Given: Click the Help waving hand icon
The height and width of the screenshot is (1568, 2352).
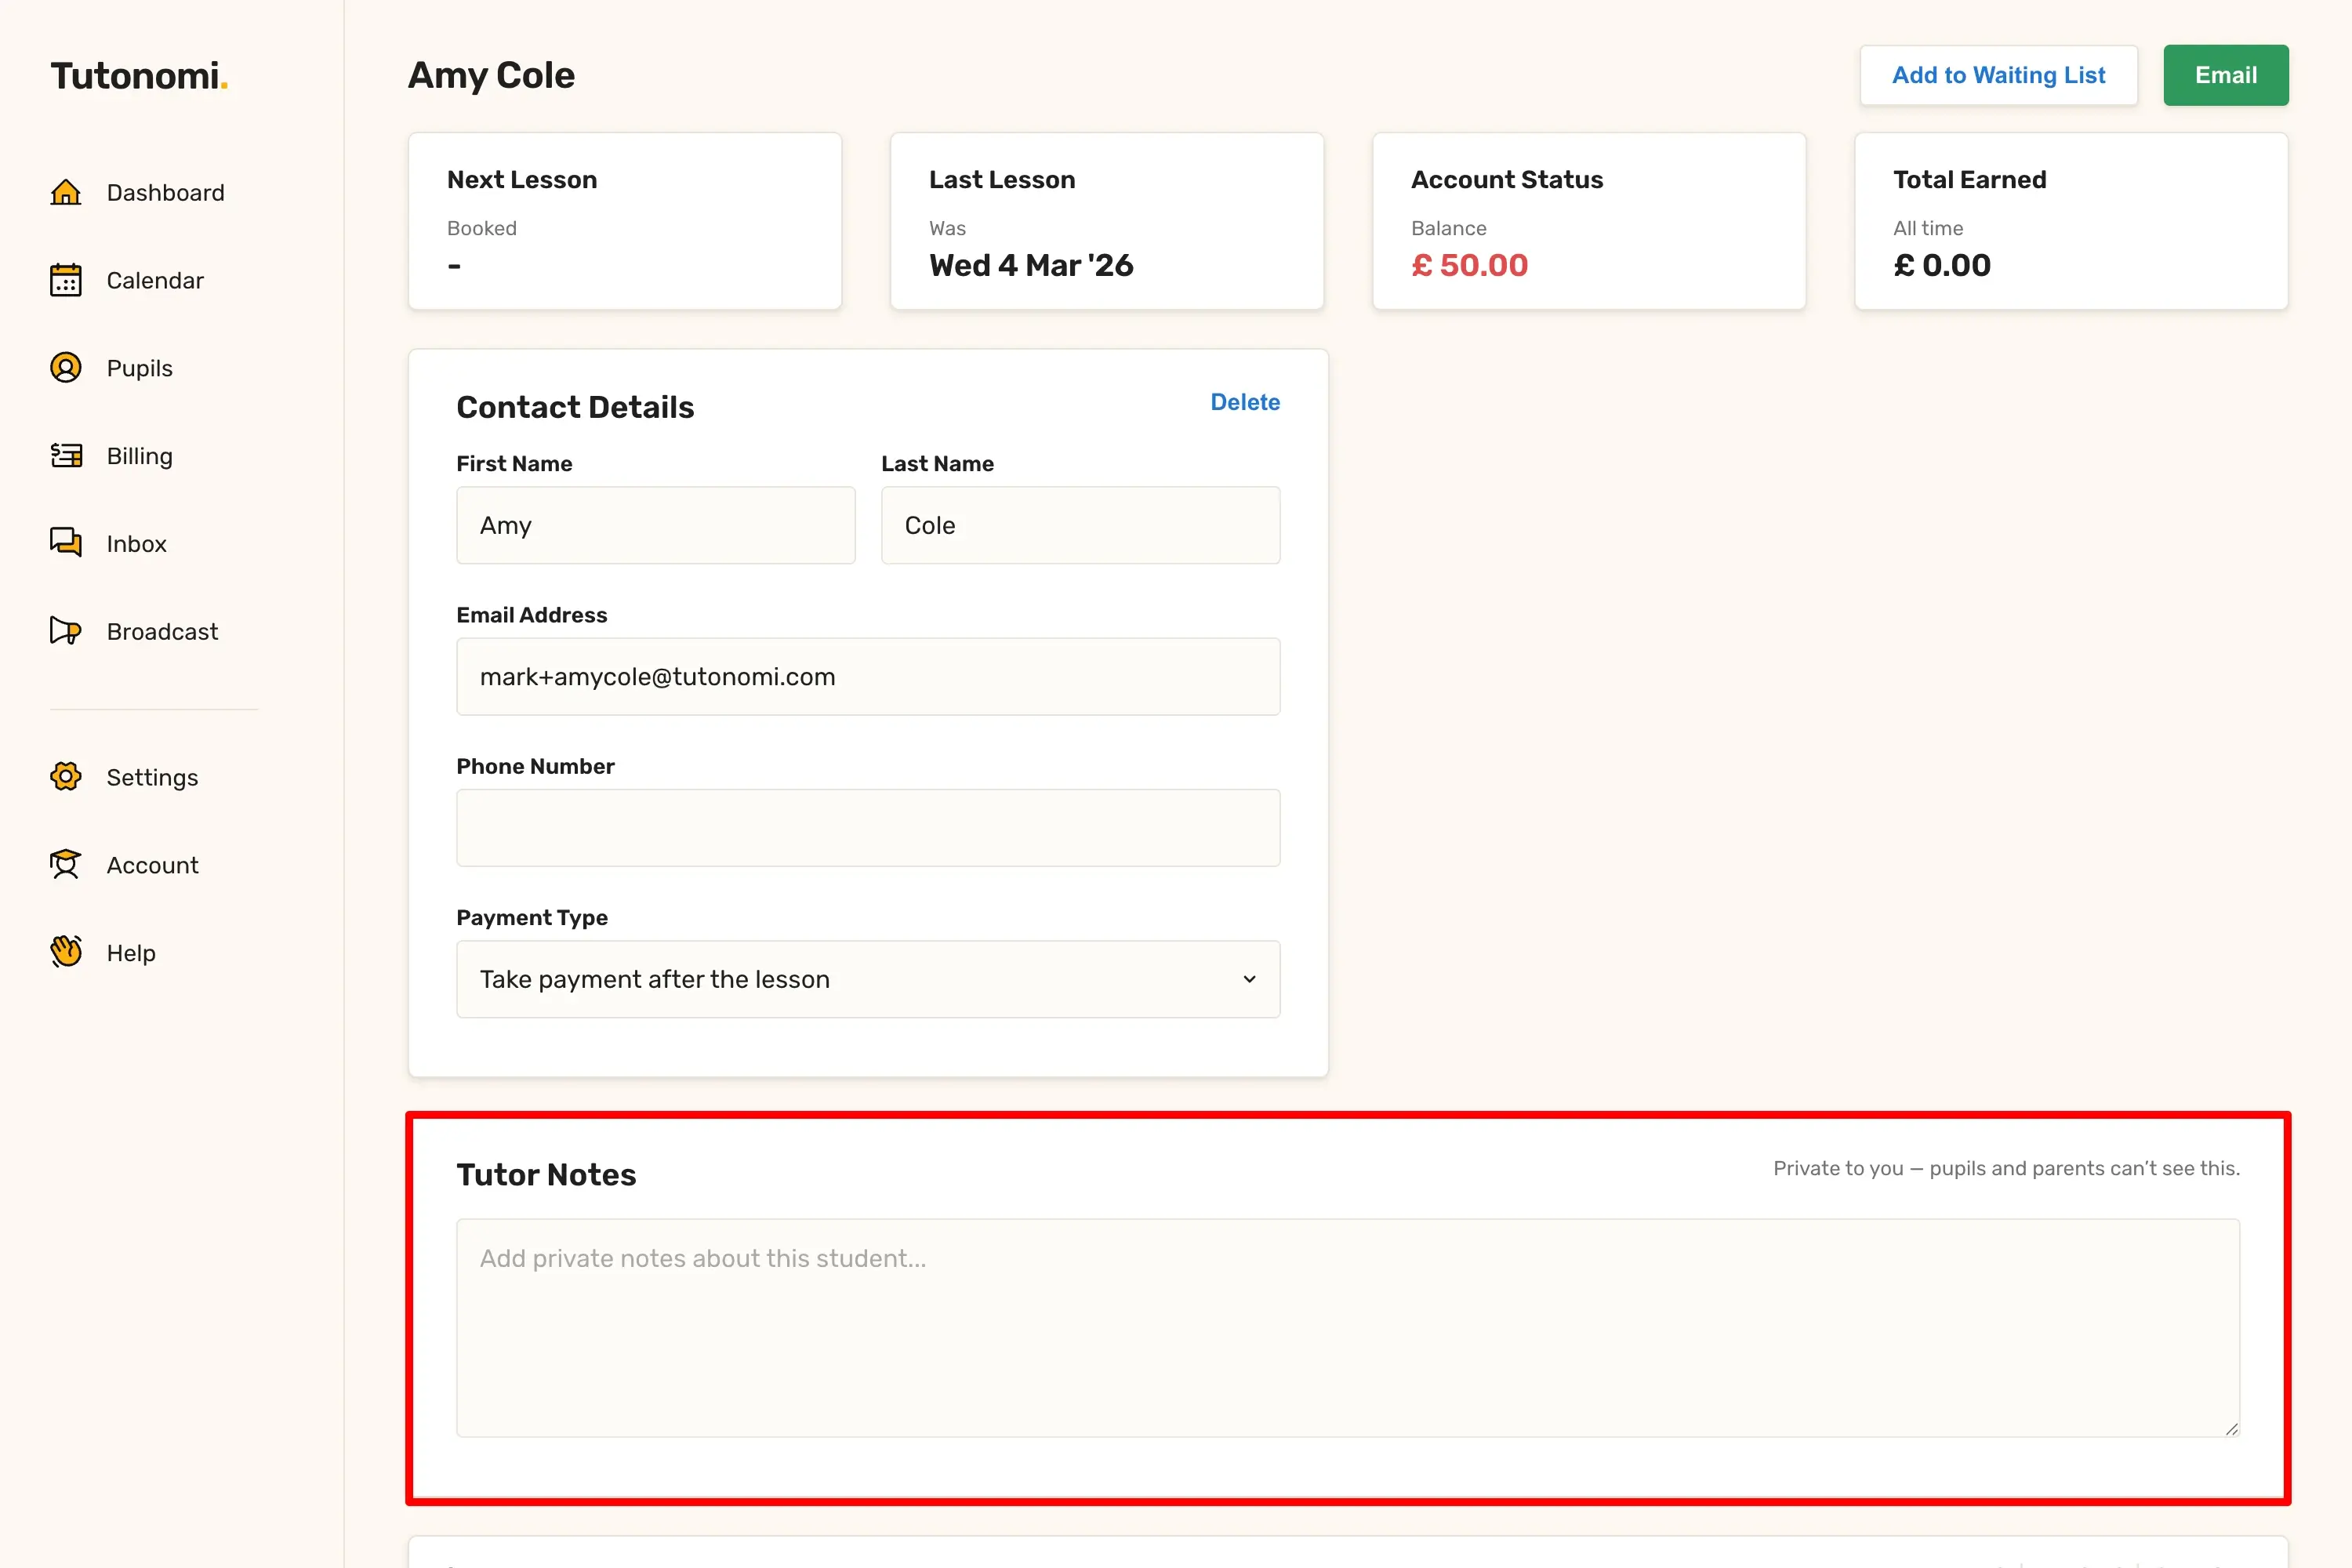Looking at the screenshot, I should [66, 952].
